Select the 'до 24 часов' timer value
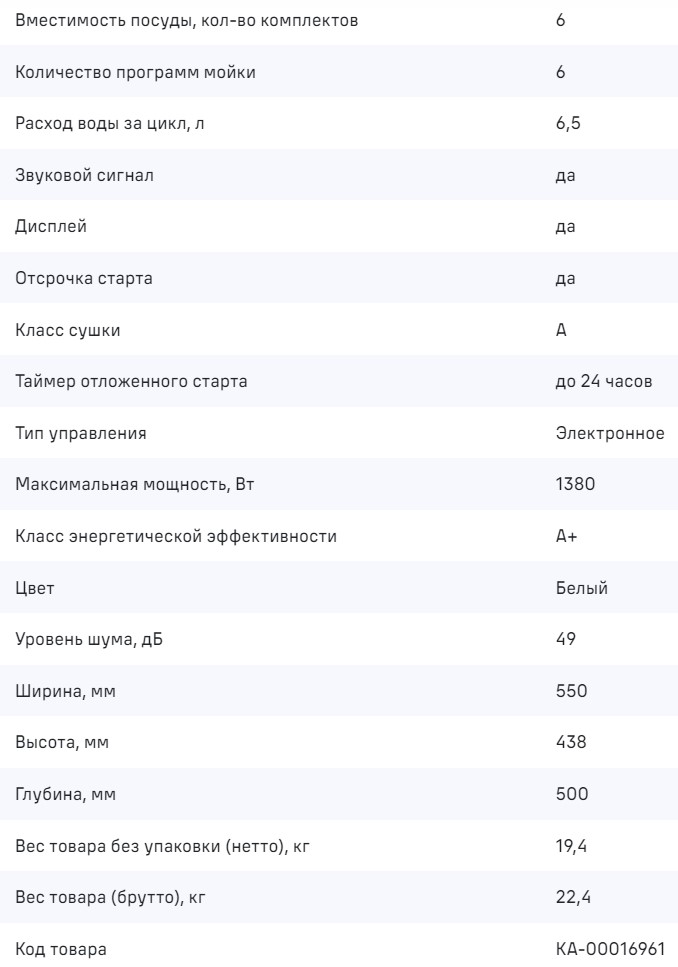This screenshot has height=967, width=678. pyautogui.click(x=604, y=381)
